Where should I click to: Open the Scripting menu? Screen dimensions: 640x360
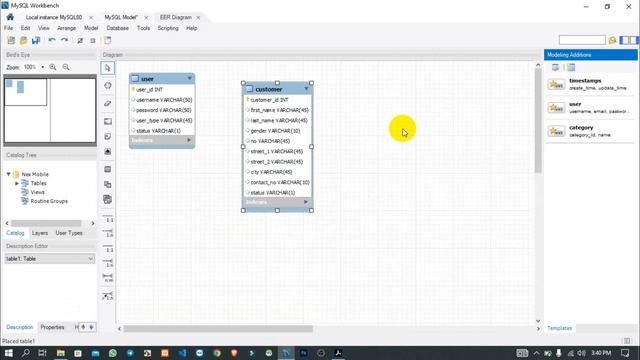click(x=168, y=28)
